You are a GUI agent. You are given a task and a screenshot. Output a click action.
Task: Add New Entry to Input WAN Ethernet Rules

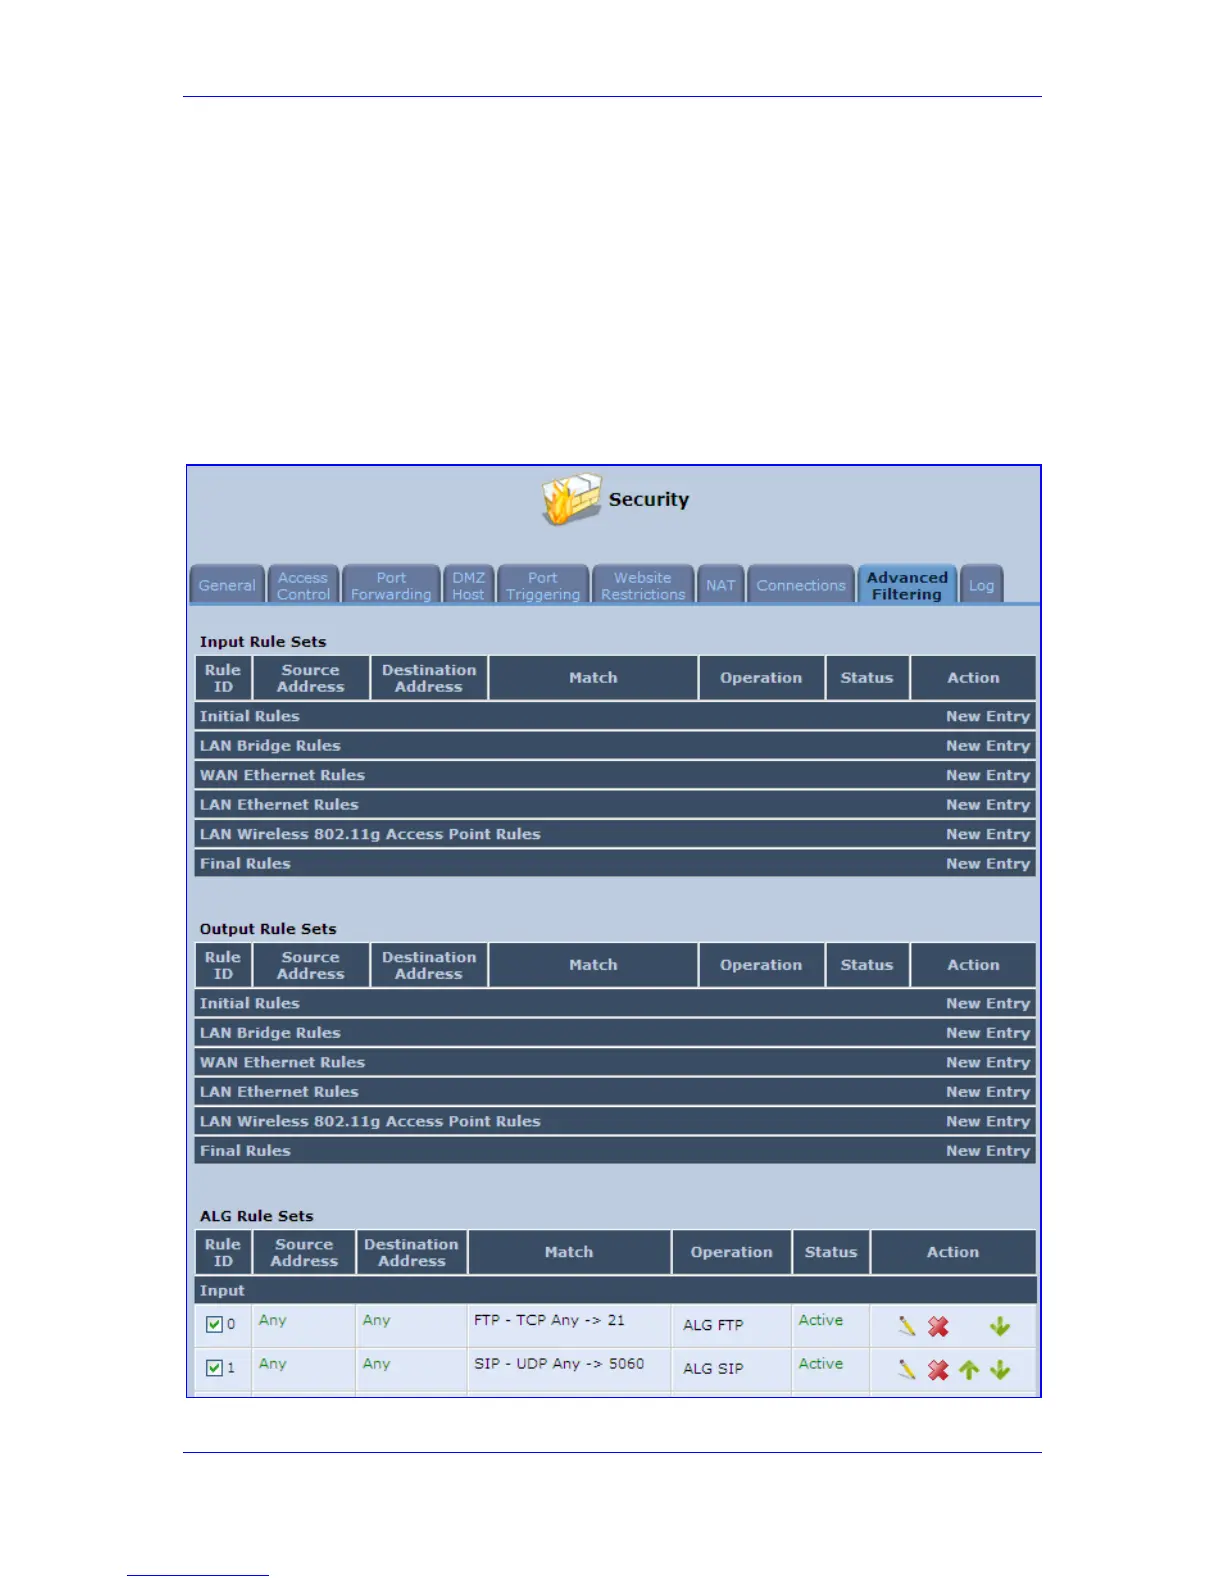point(988,775)
